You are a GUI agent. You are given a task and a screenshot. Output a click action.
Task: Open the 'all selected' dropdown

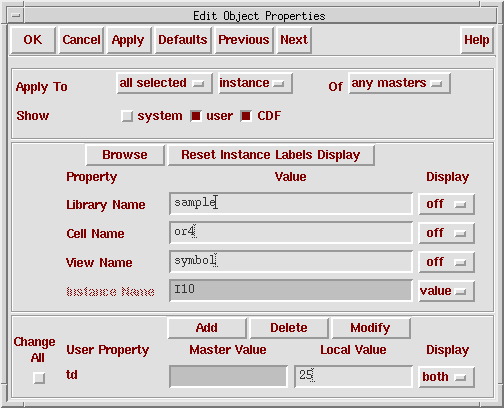[164, 83]
